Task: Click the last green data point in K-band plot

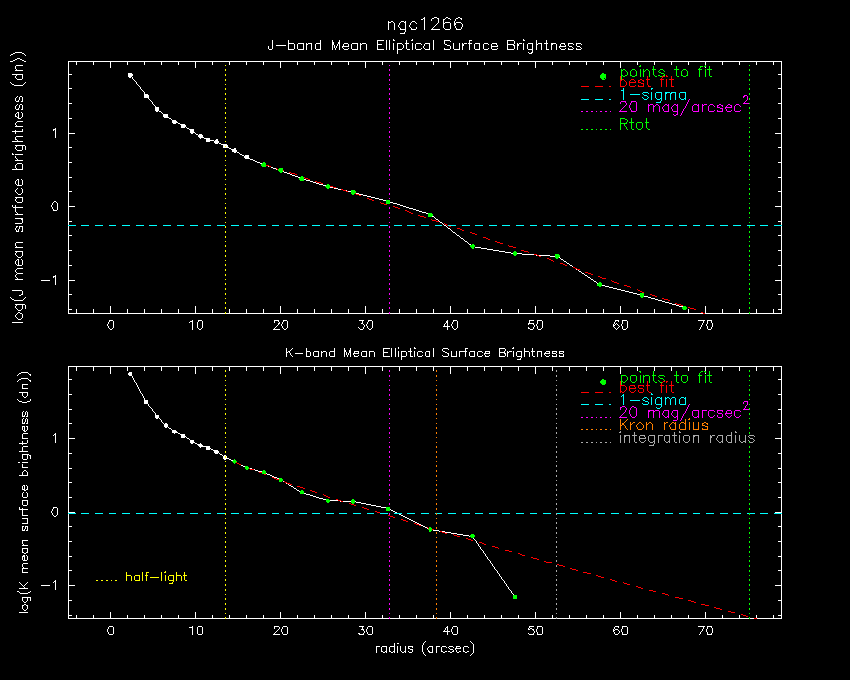Action: tap(515, 597)
